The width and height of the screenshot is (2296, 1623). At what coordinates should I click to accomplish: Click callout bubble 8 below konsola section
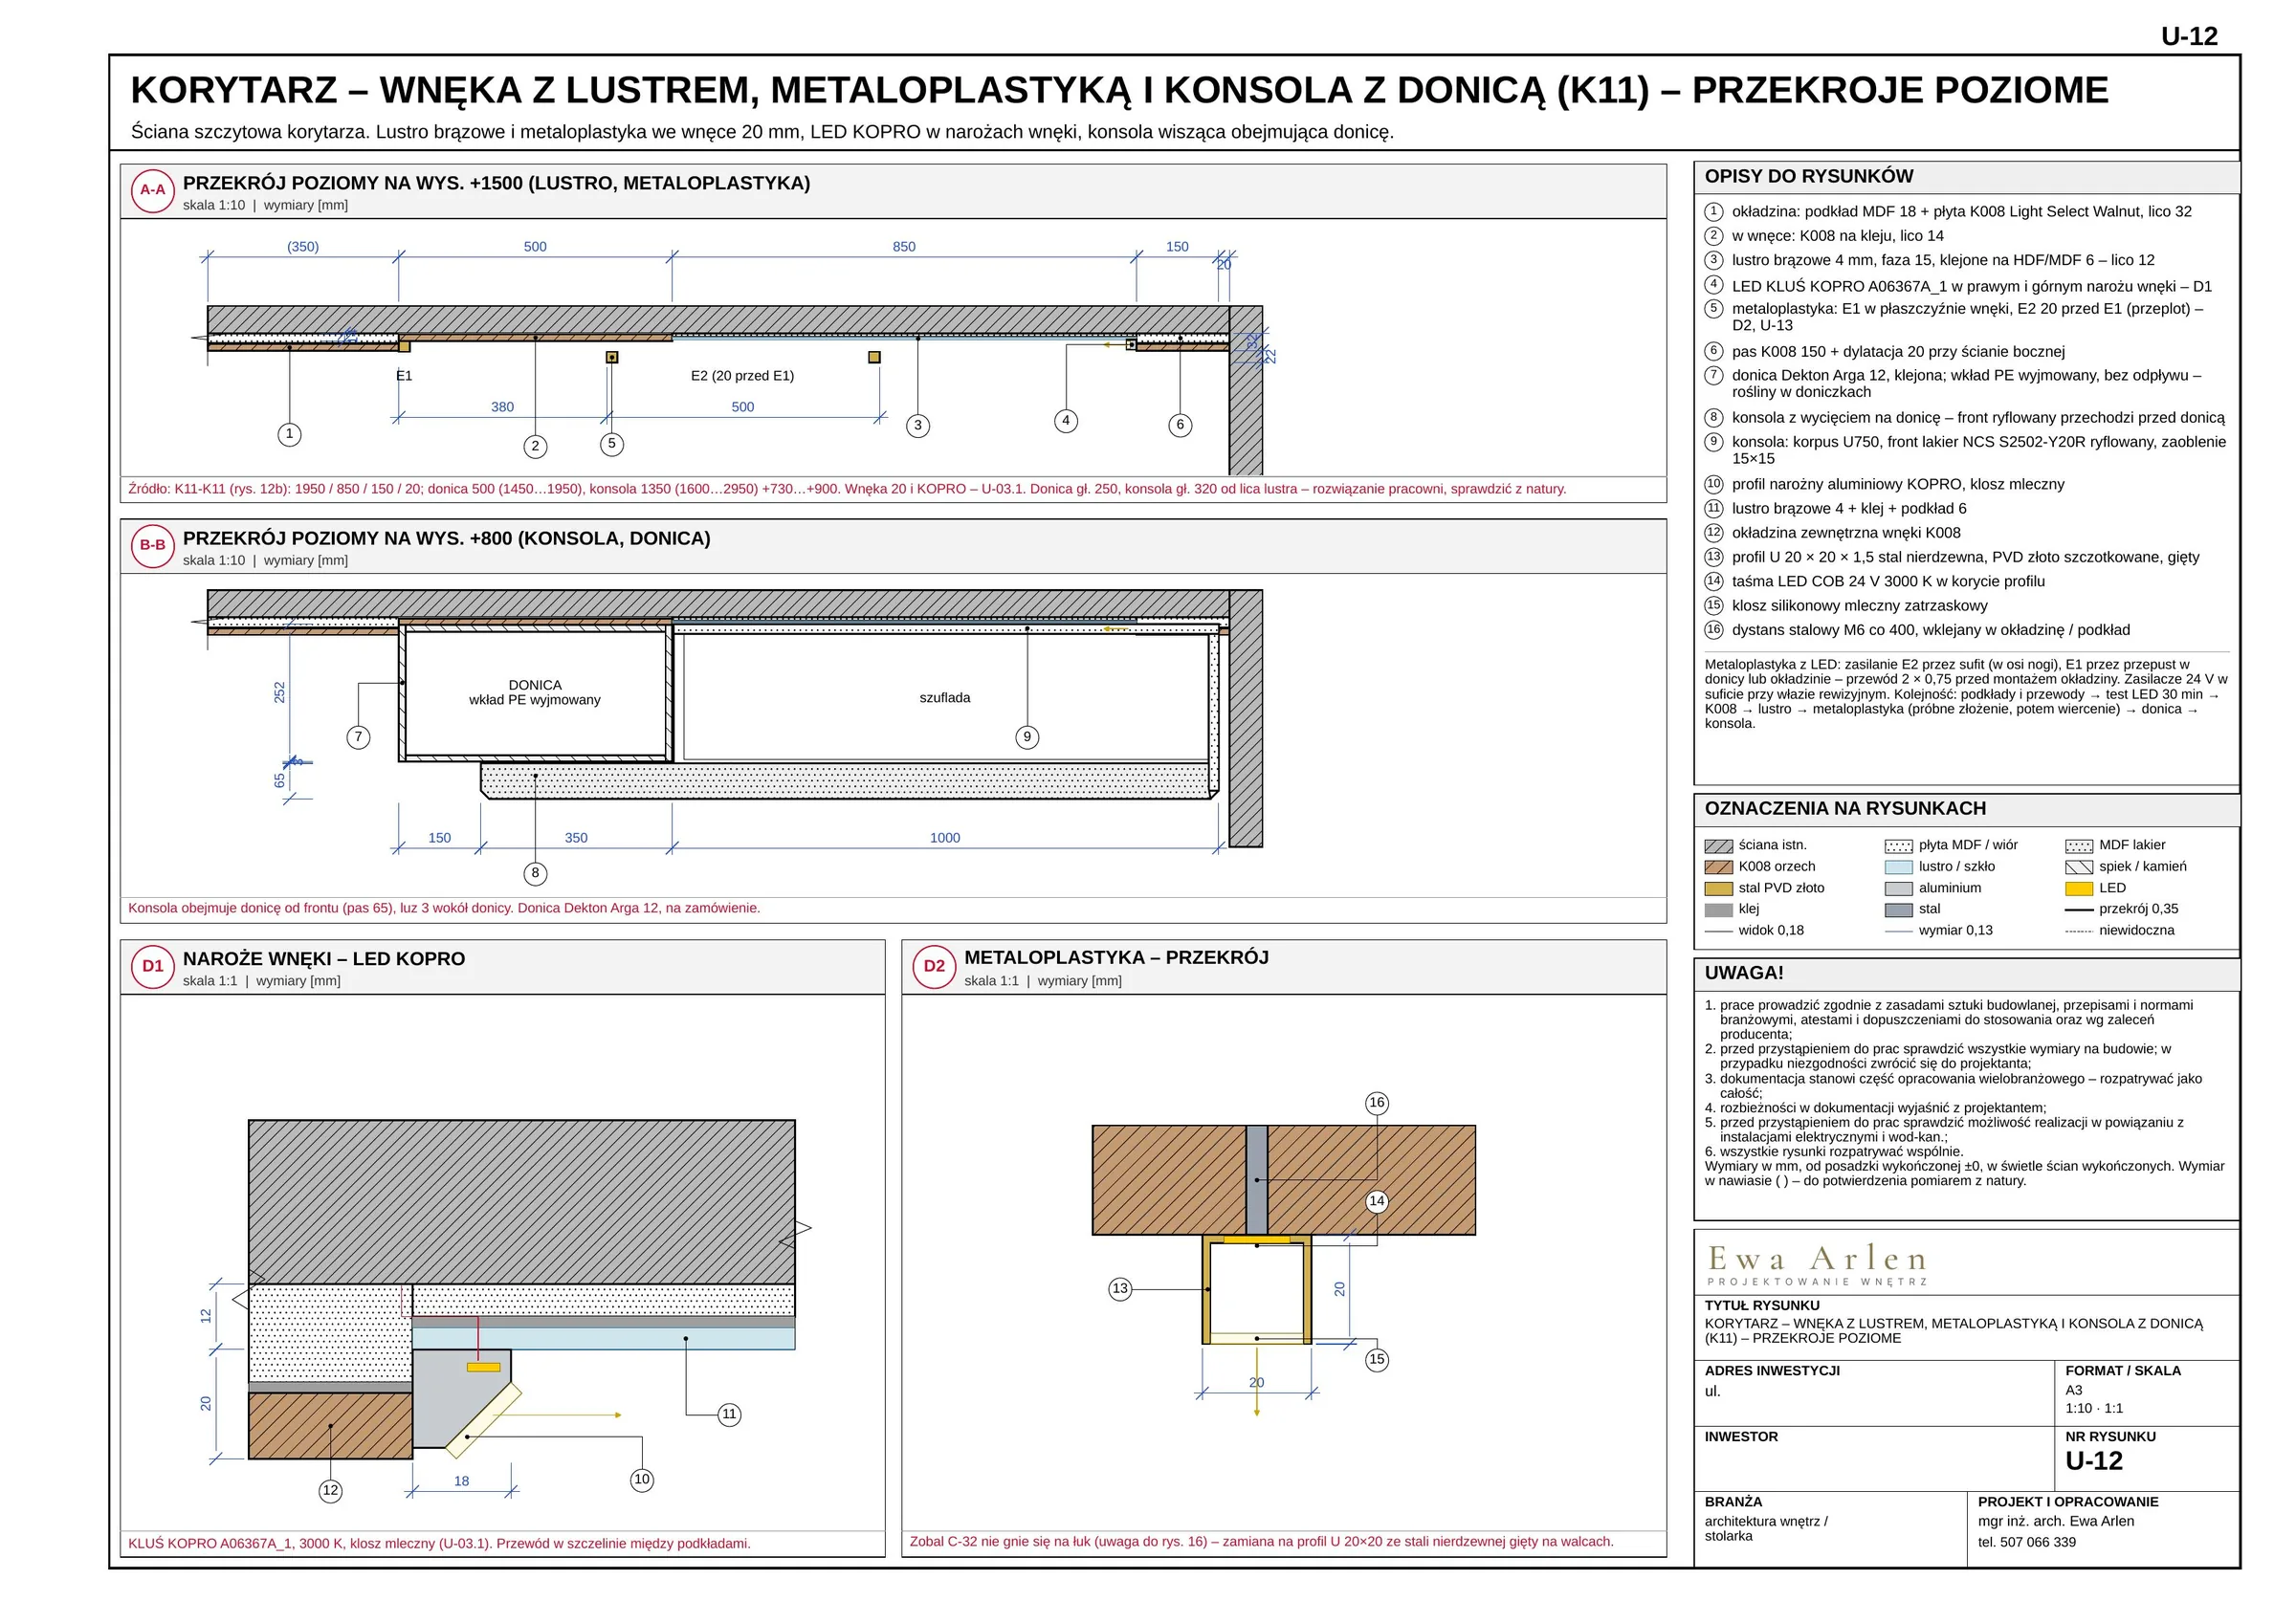pyautogui.click(x=535, y=874)
